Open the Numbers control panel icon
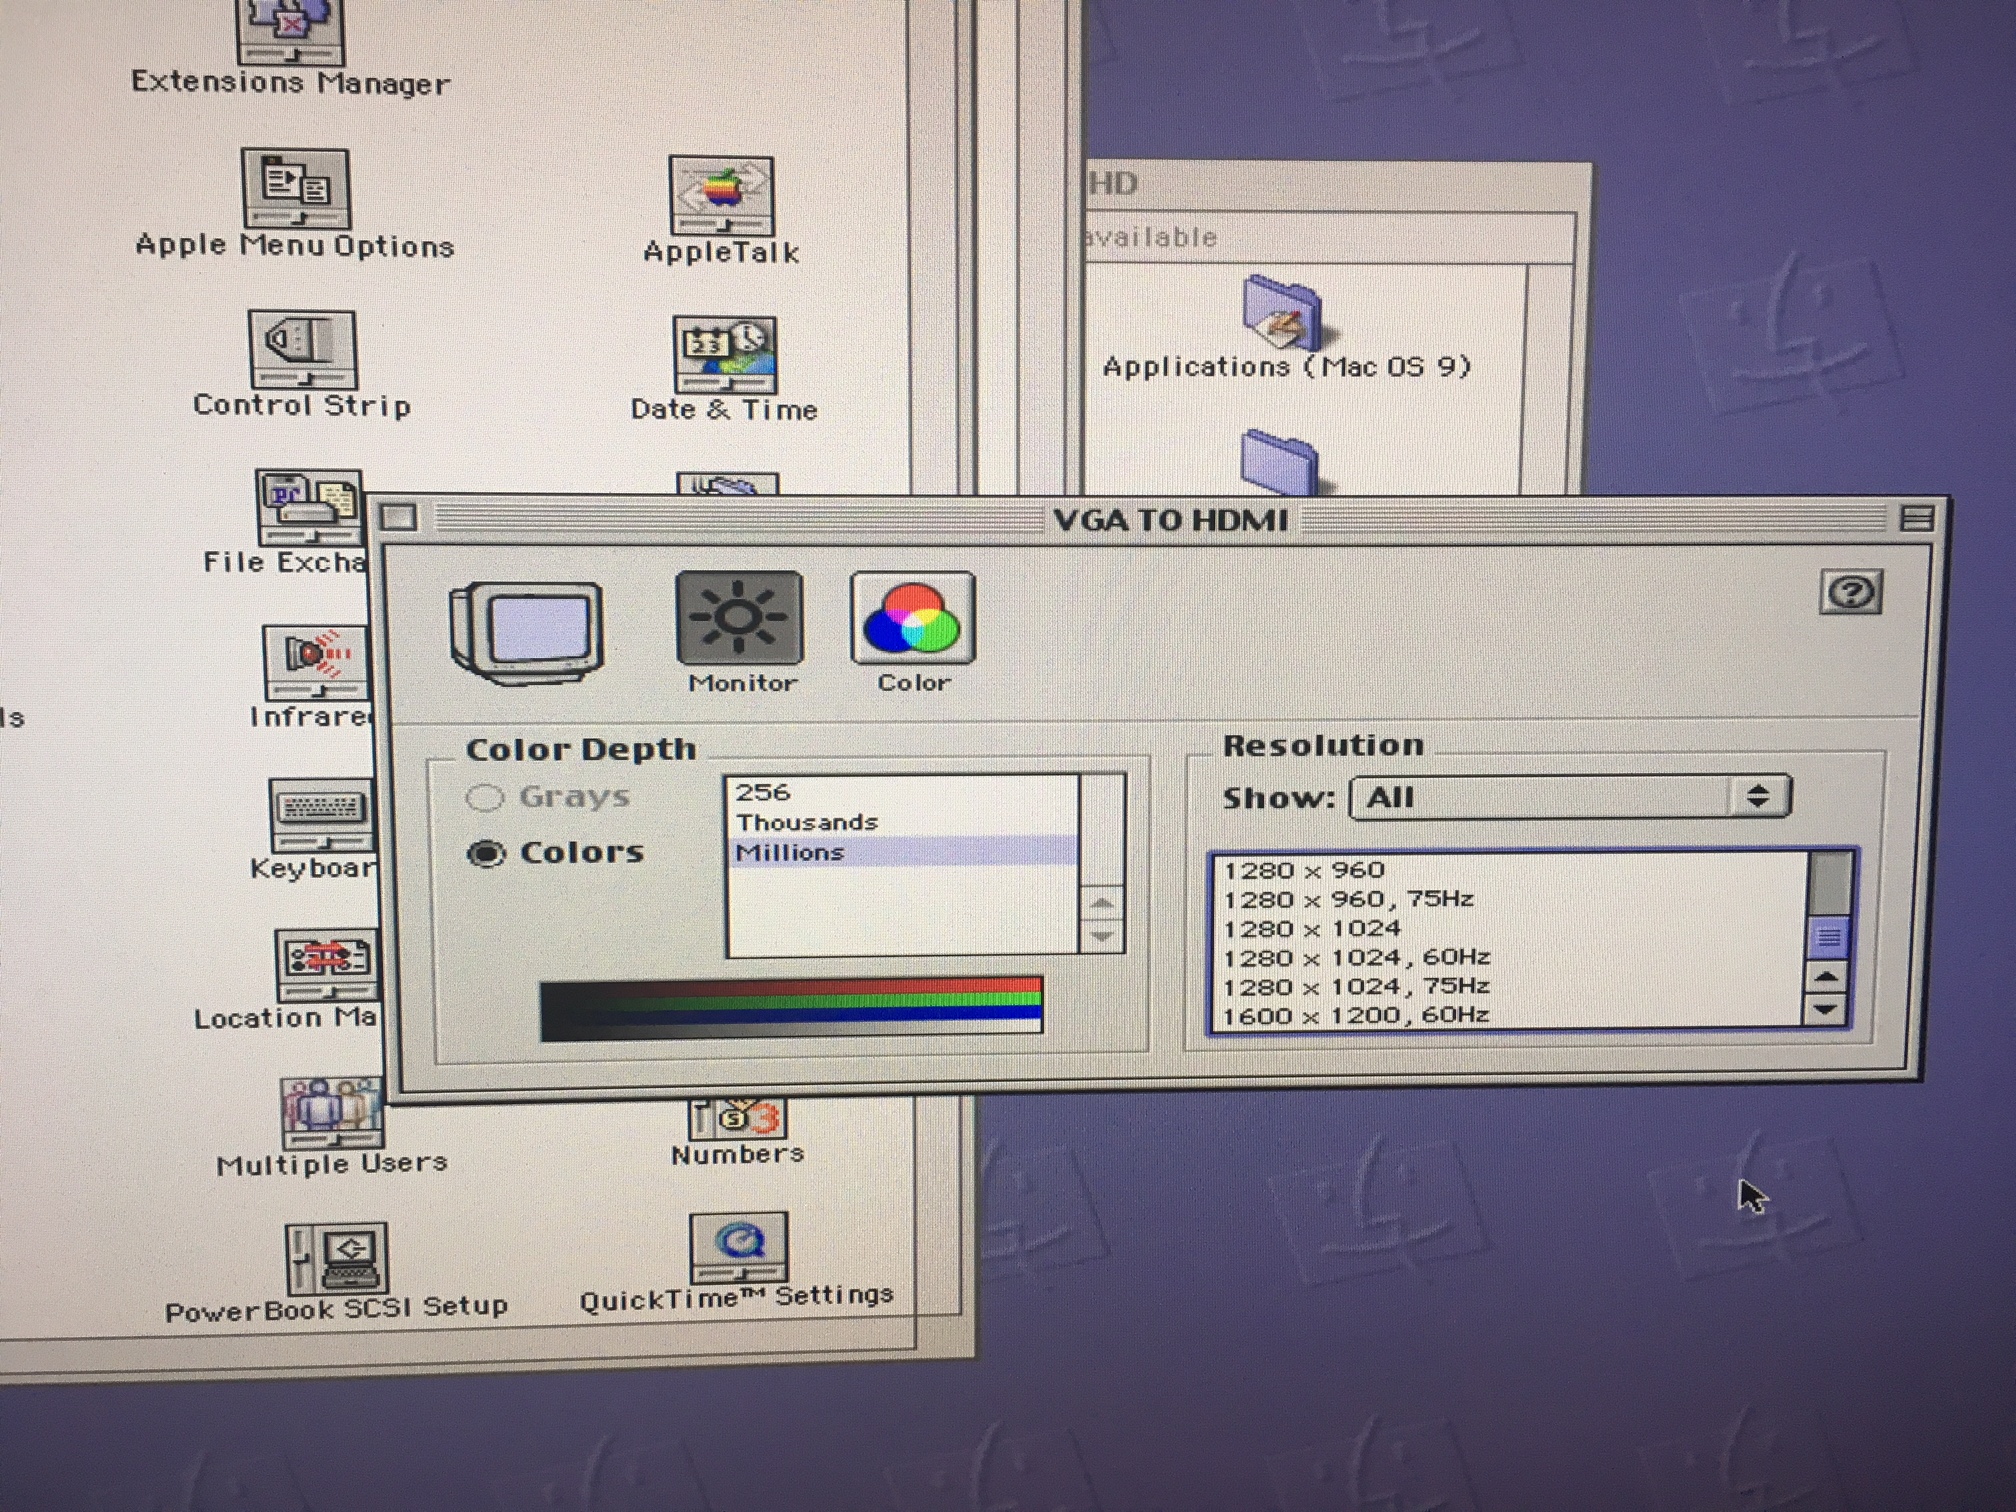Viewport: 2016px width, 1512px height. (x=737, y=1118)
